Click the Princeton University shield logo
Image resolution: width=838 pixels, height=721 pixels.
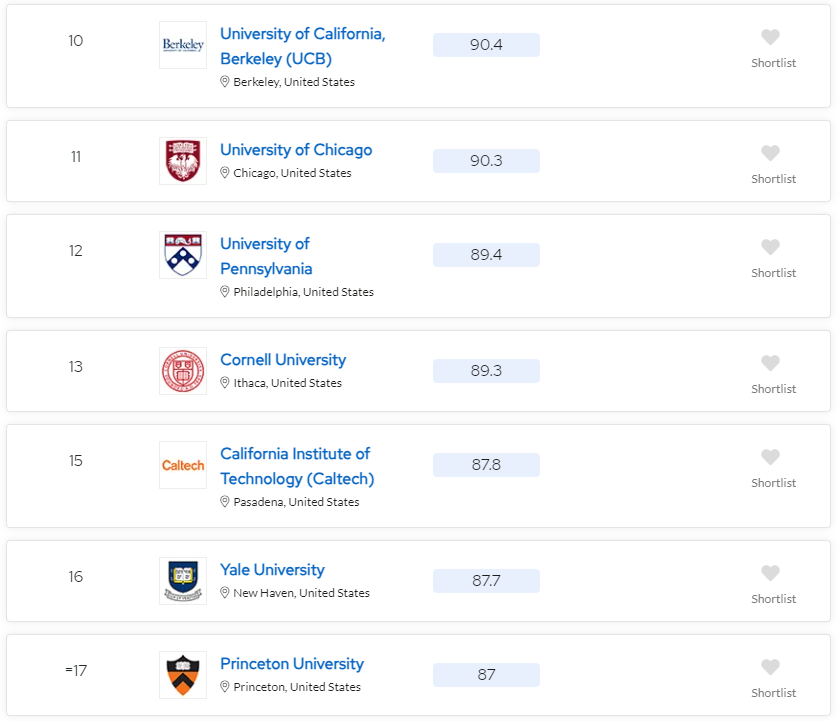coord(182,673)
